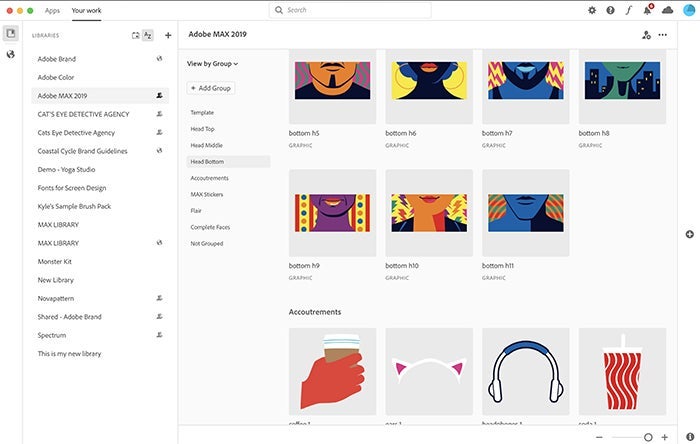Switch to the Apps tab
This screenshot has height=444, width=700.
point(52,10)
